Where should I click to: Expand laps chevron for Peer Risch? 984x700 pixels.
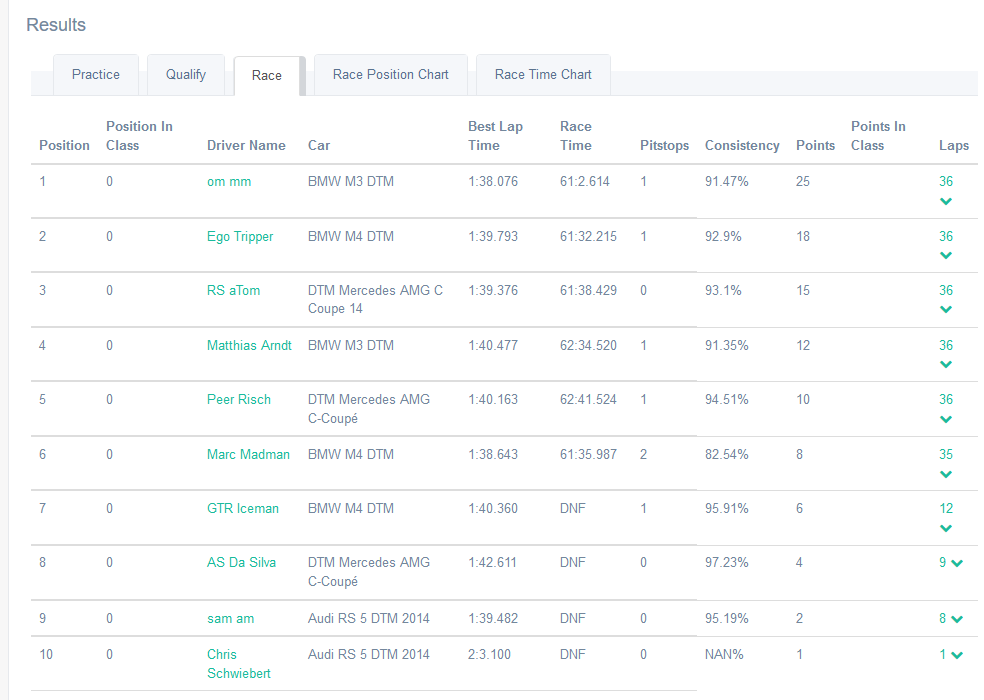point(946,418)
